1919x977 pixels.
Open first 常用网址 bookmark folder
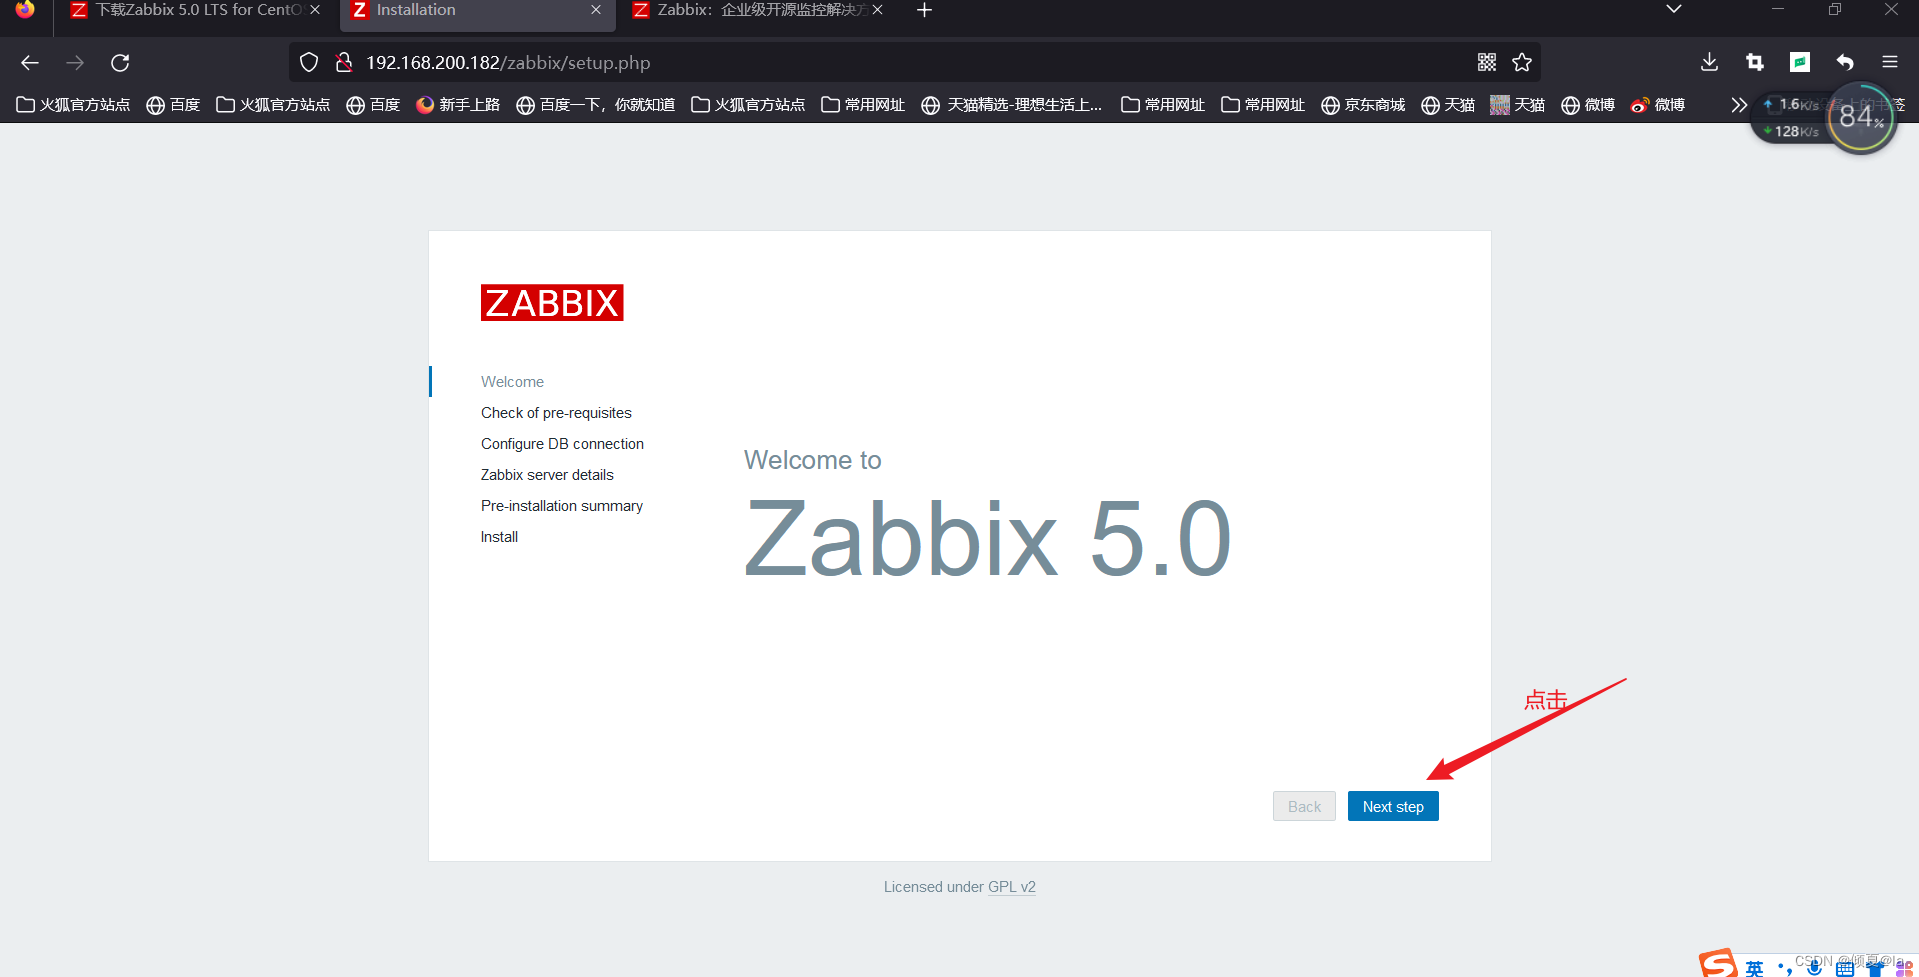[863, 105]
